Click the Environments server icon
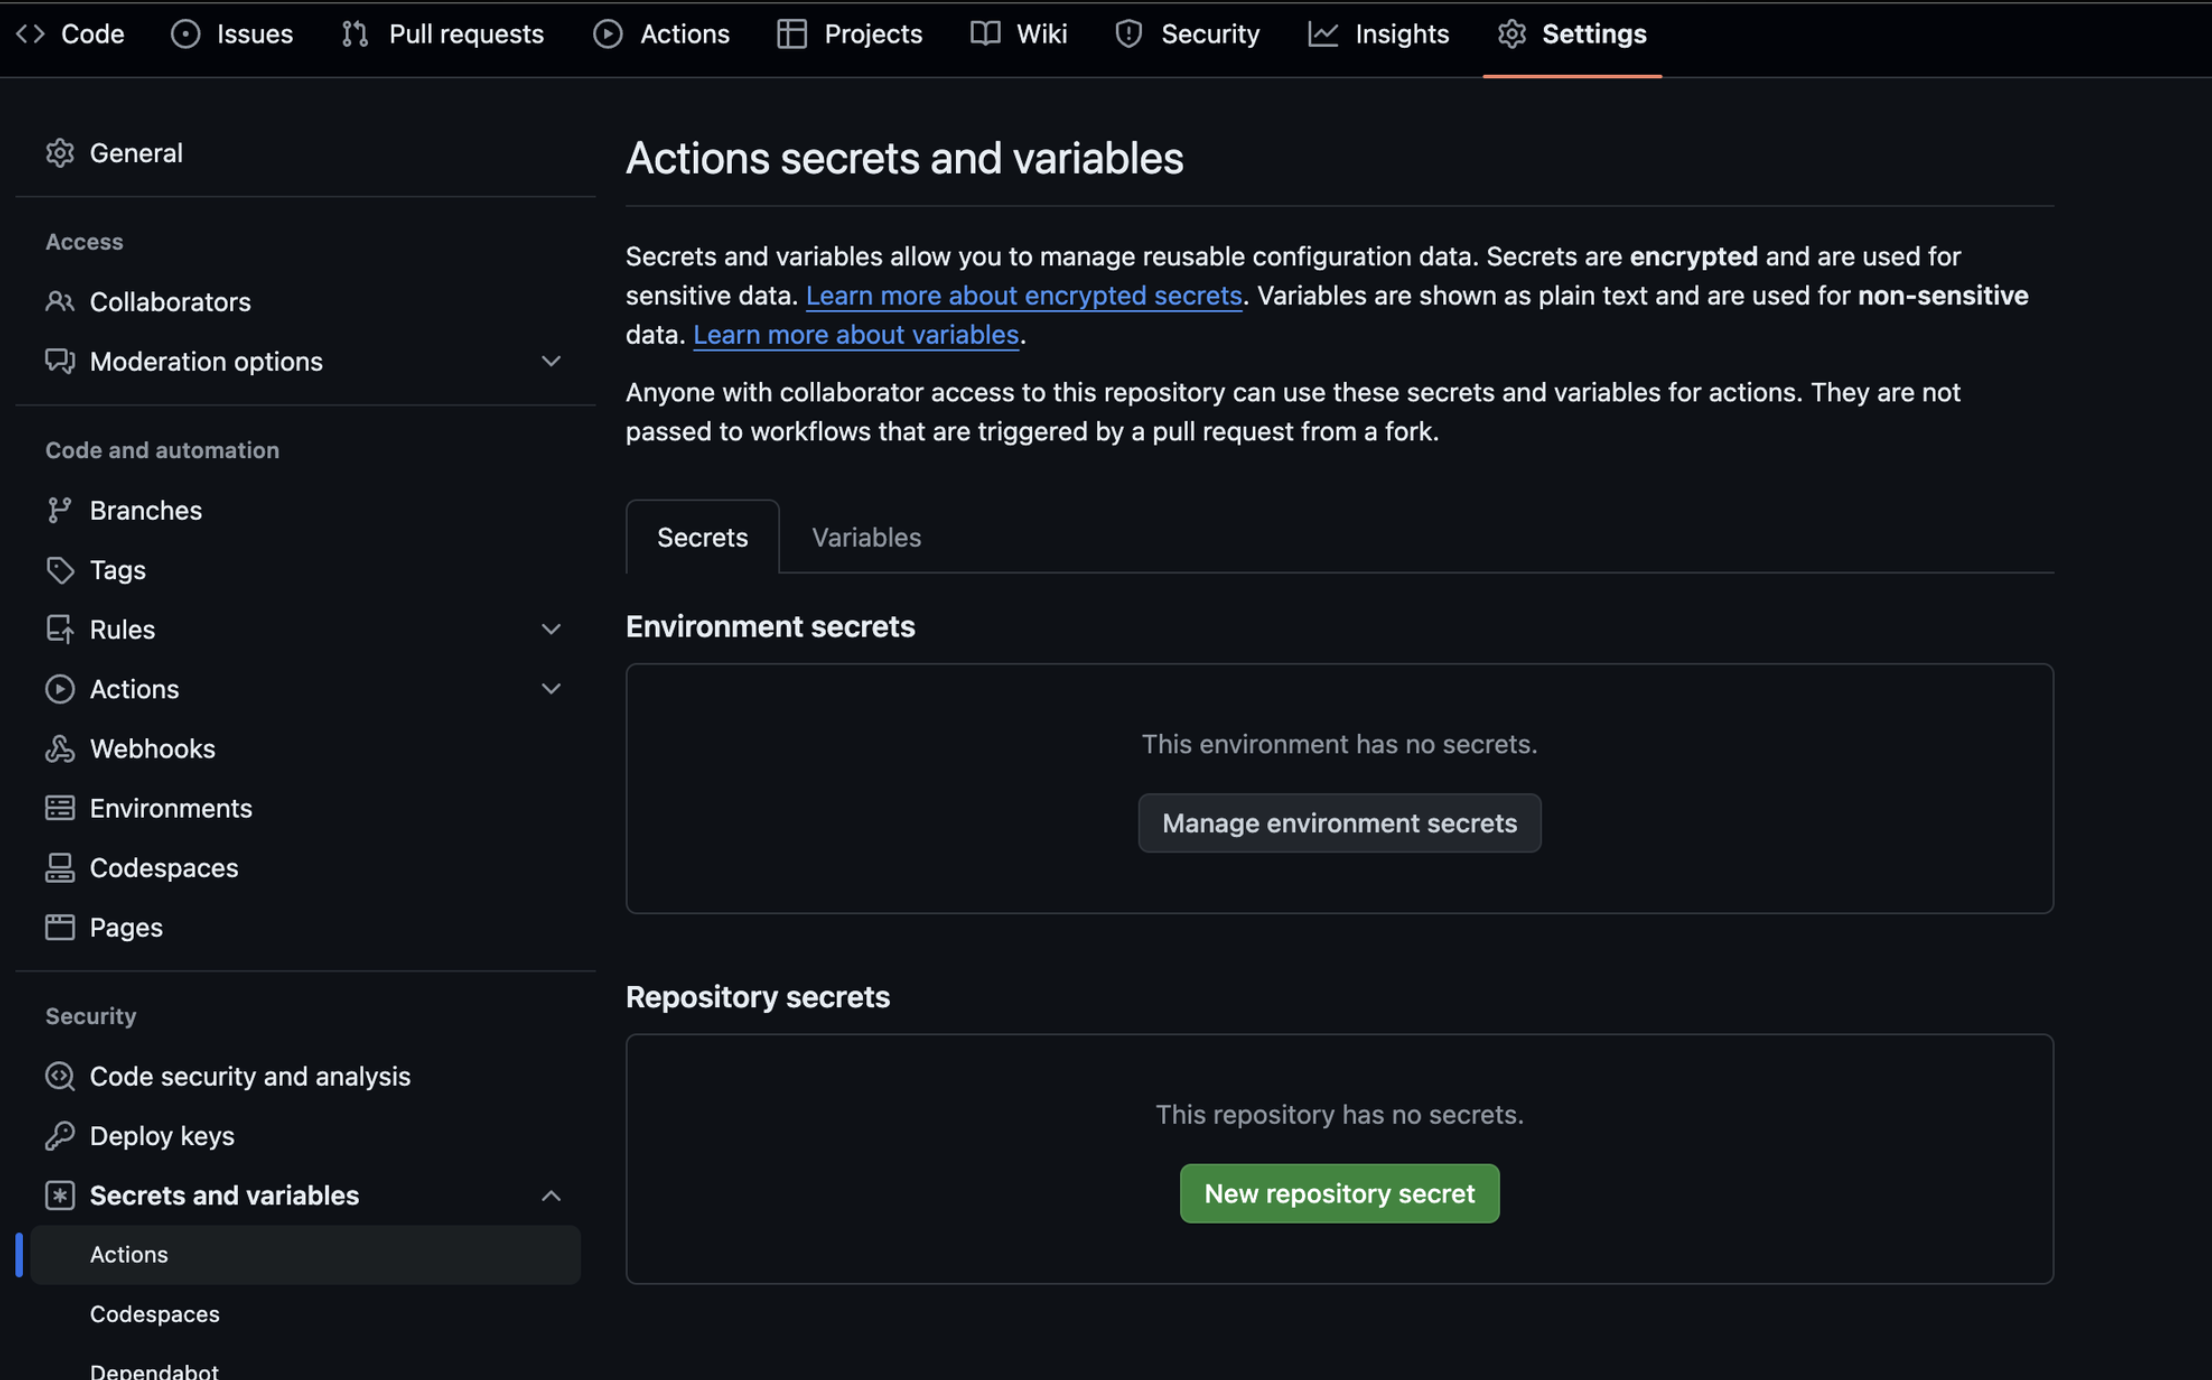Screen dimensions: 2212x1380 point(59,808)
